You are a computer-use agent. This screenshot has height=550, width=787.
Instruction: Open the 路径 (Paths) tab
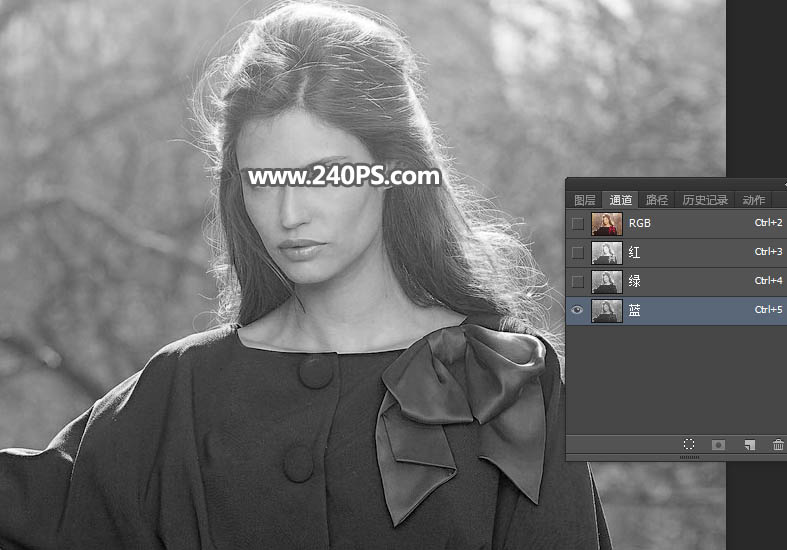(657, 200)
